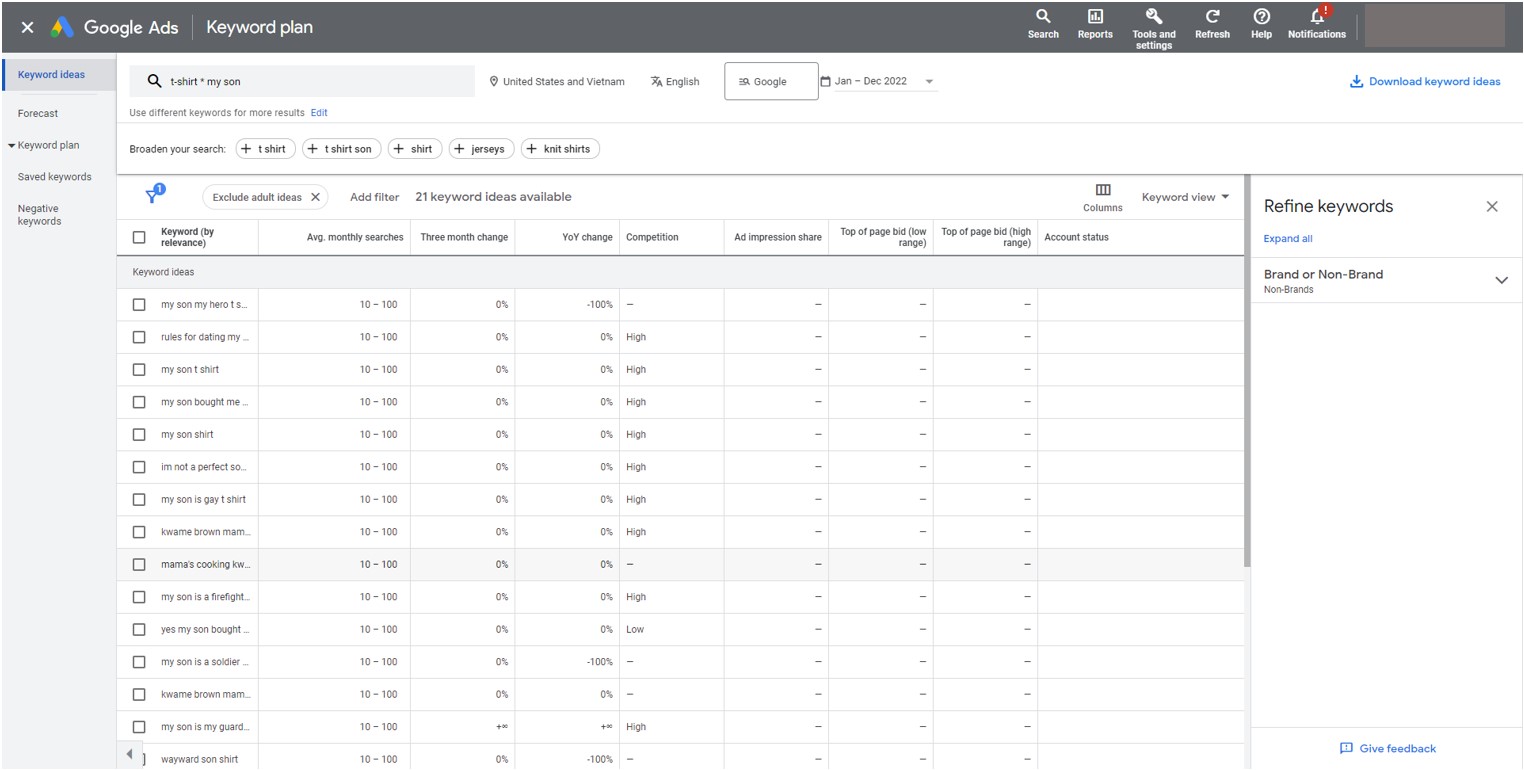Sort by YoY change column
Screen dimensions: 1524x770
click(x=588, y=237)
